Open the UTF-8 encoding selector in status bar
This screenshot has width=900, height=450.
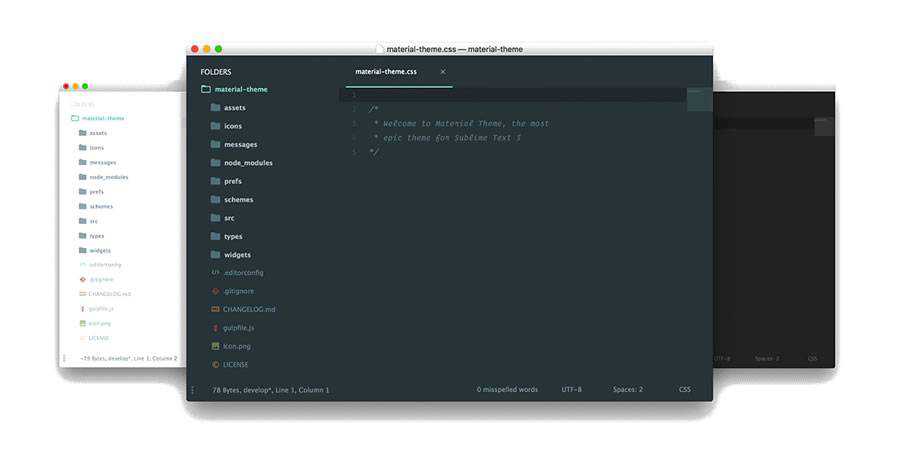571,390
